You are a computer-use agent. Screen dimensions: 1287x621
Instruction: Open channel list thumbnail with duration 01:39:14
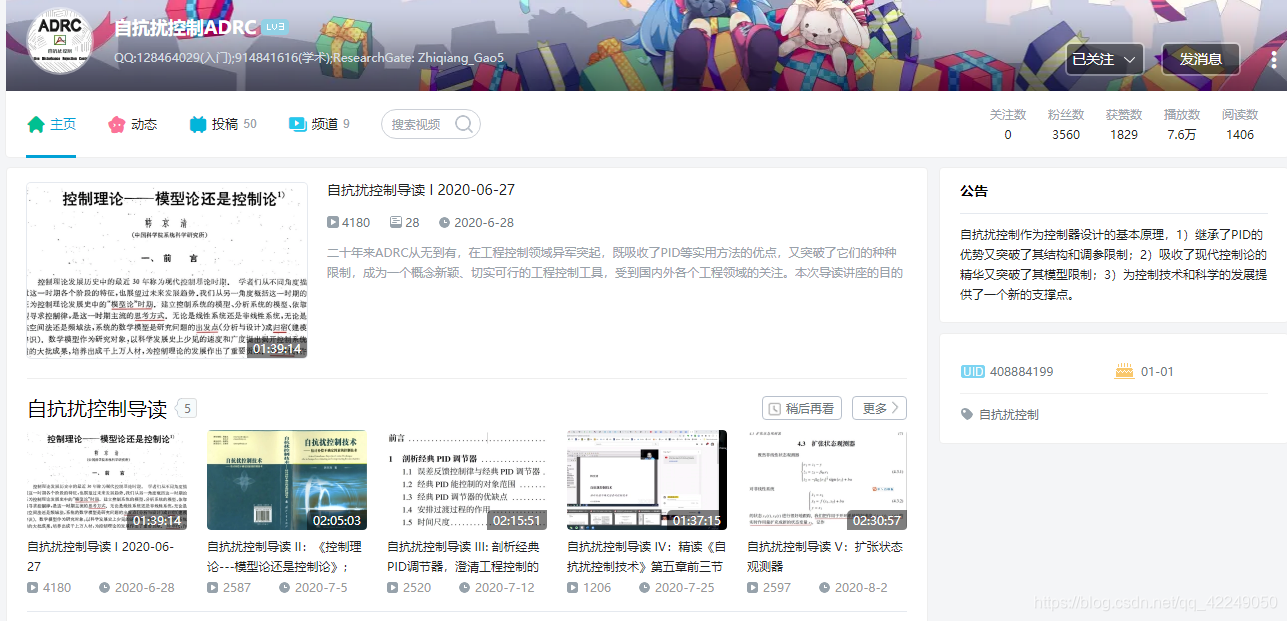click(107, 480)
